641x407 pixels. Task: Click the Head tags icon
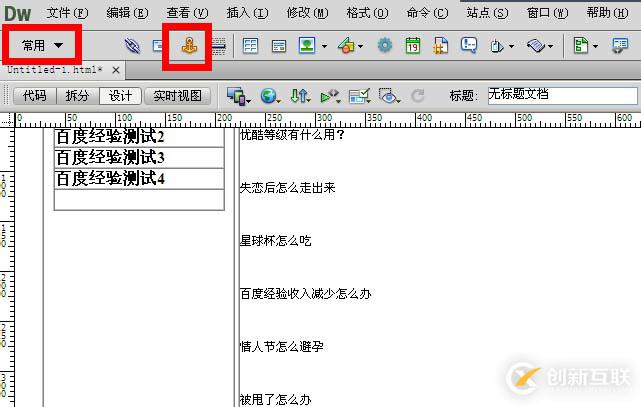tap(497, 46)
